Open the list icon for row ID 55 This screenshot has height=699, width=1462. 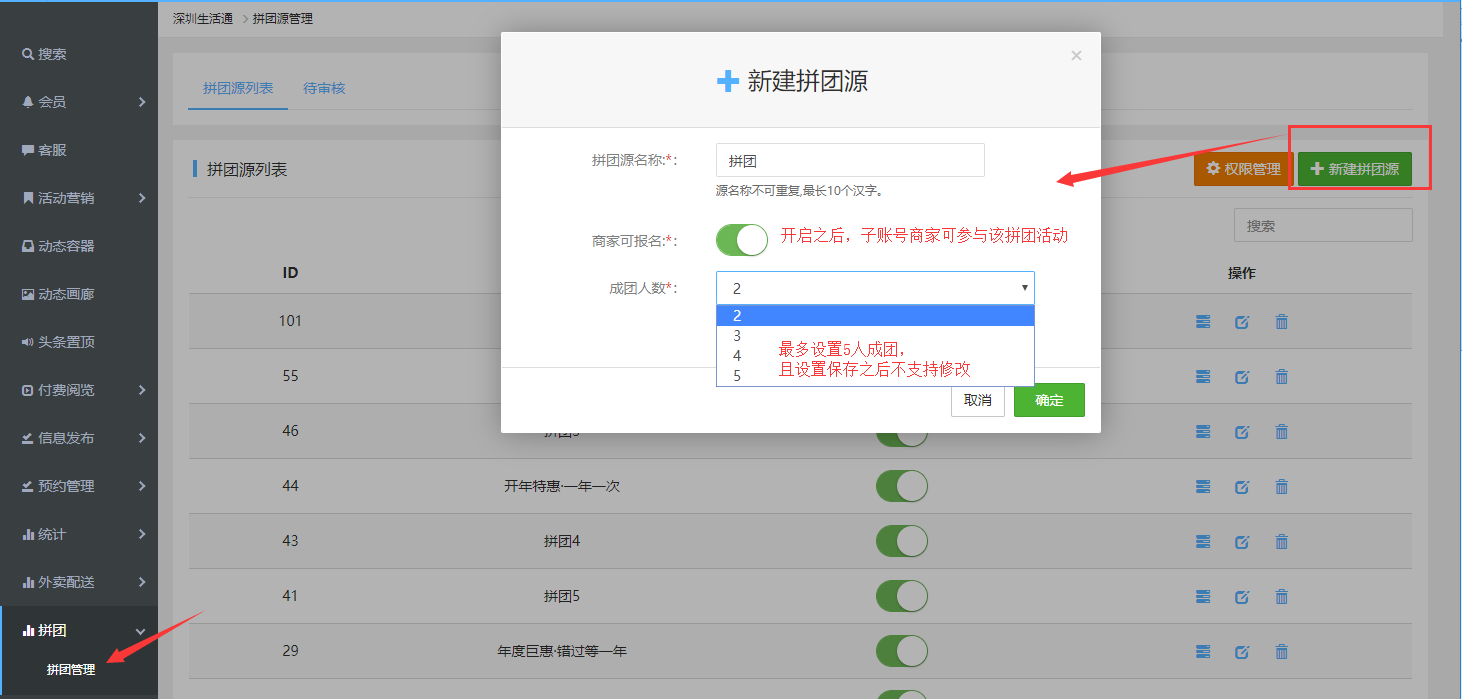pos(1203,377)
